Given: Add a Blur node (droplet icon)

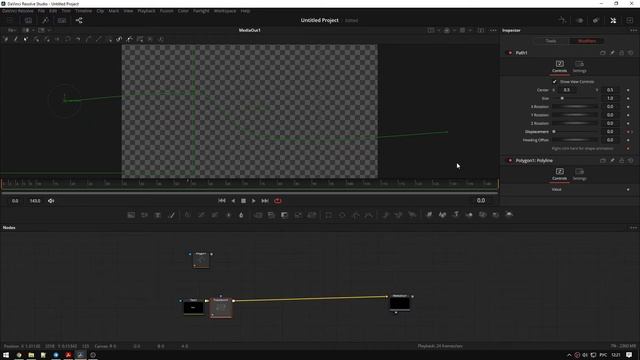Looking at the screenshot, I should 241,215.
